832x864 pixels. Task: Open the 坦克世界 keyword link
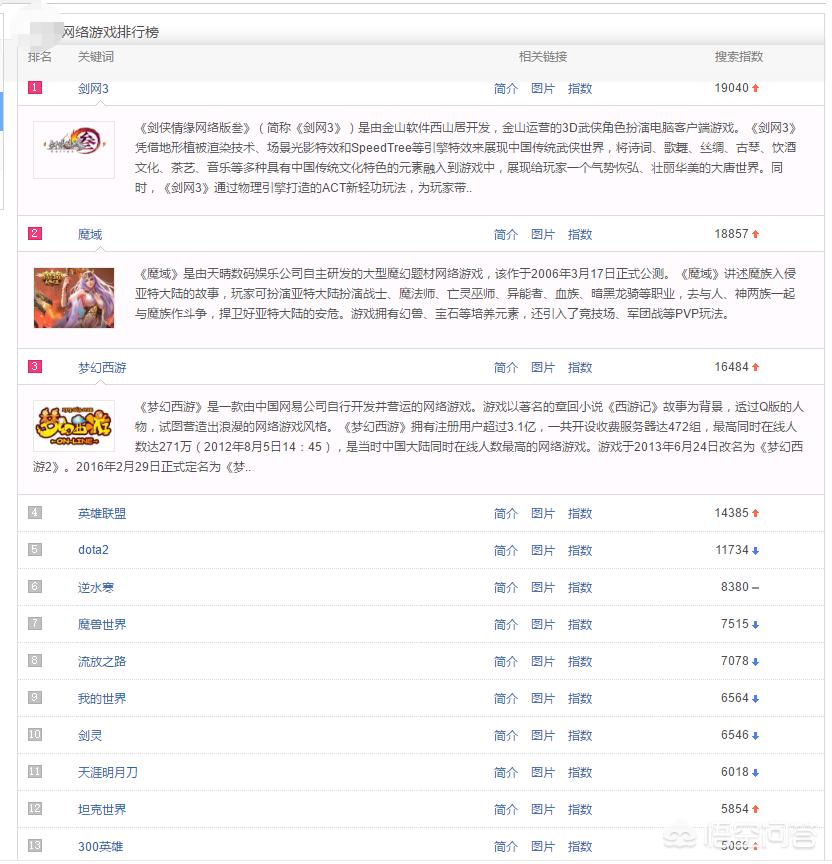(x=102, y=809)
